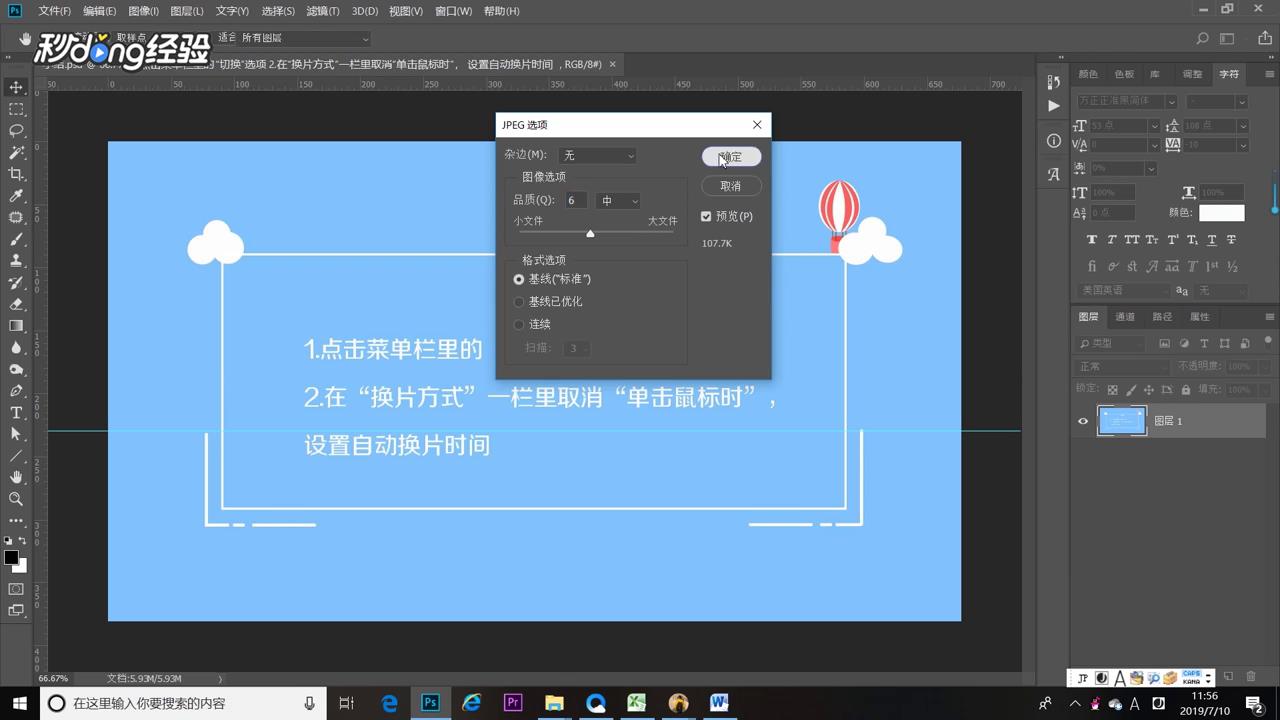Select the Horizontal Type tool
Image resolution: width=1280 pixels, height=720 pixels.
[16, 413]
